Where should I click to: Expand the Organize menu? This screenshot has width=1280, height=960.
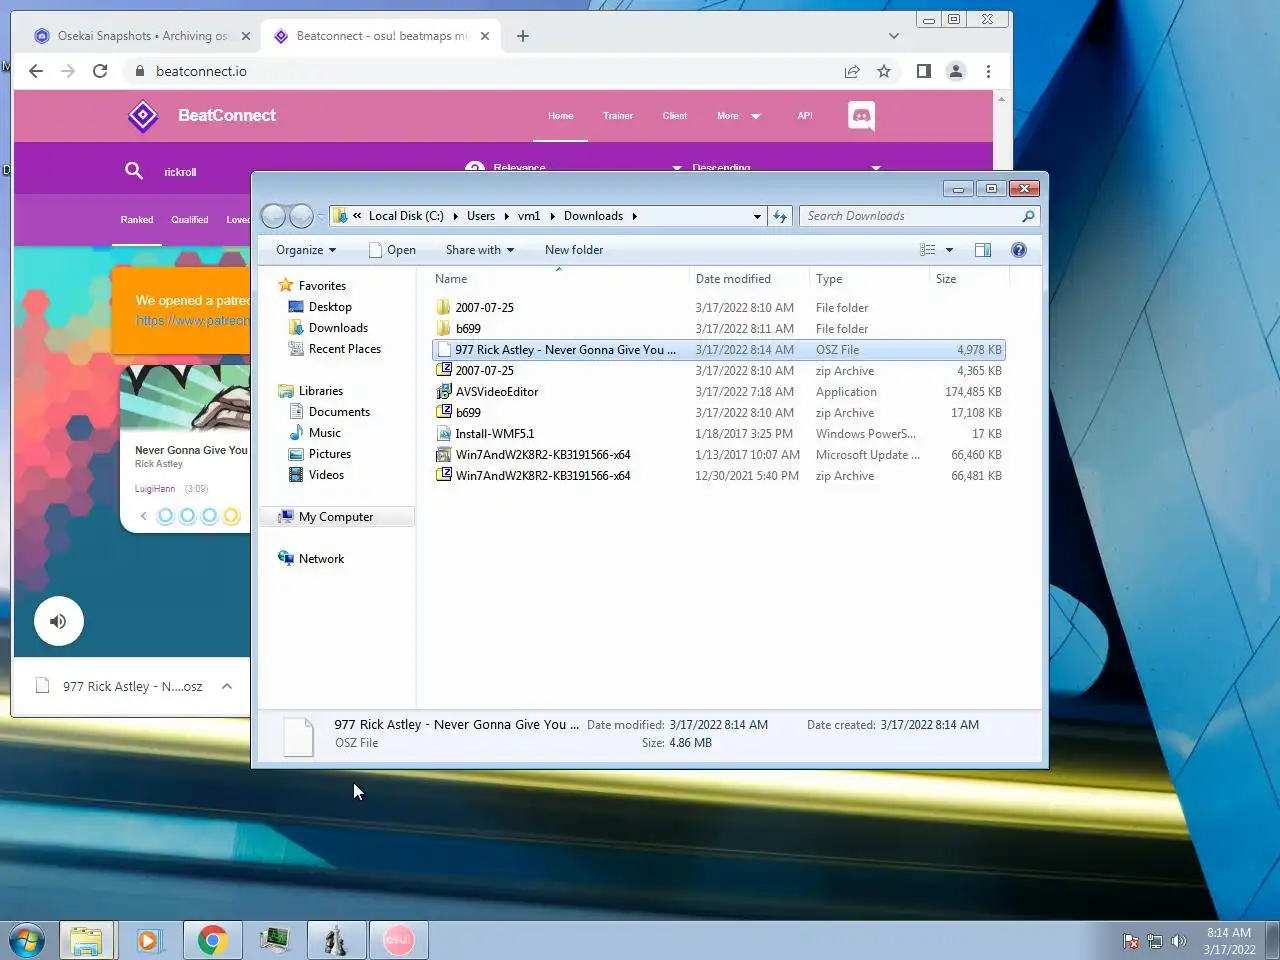(x=306, y=250)
